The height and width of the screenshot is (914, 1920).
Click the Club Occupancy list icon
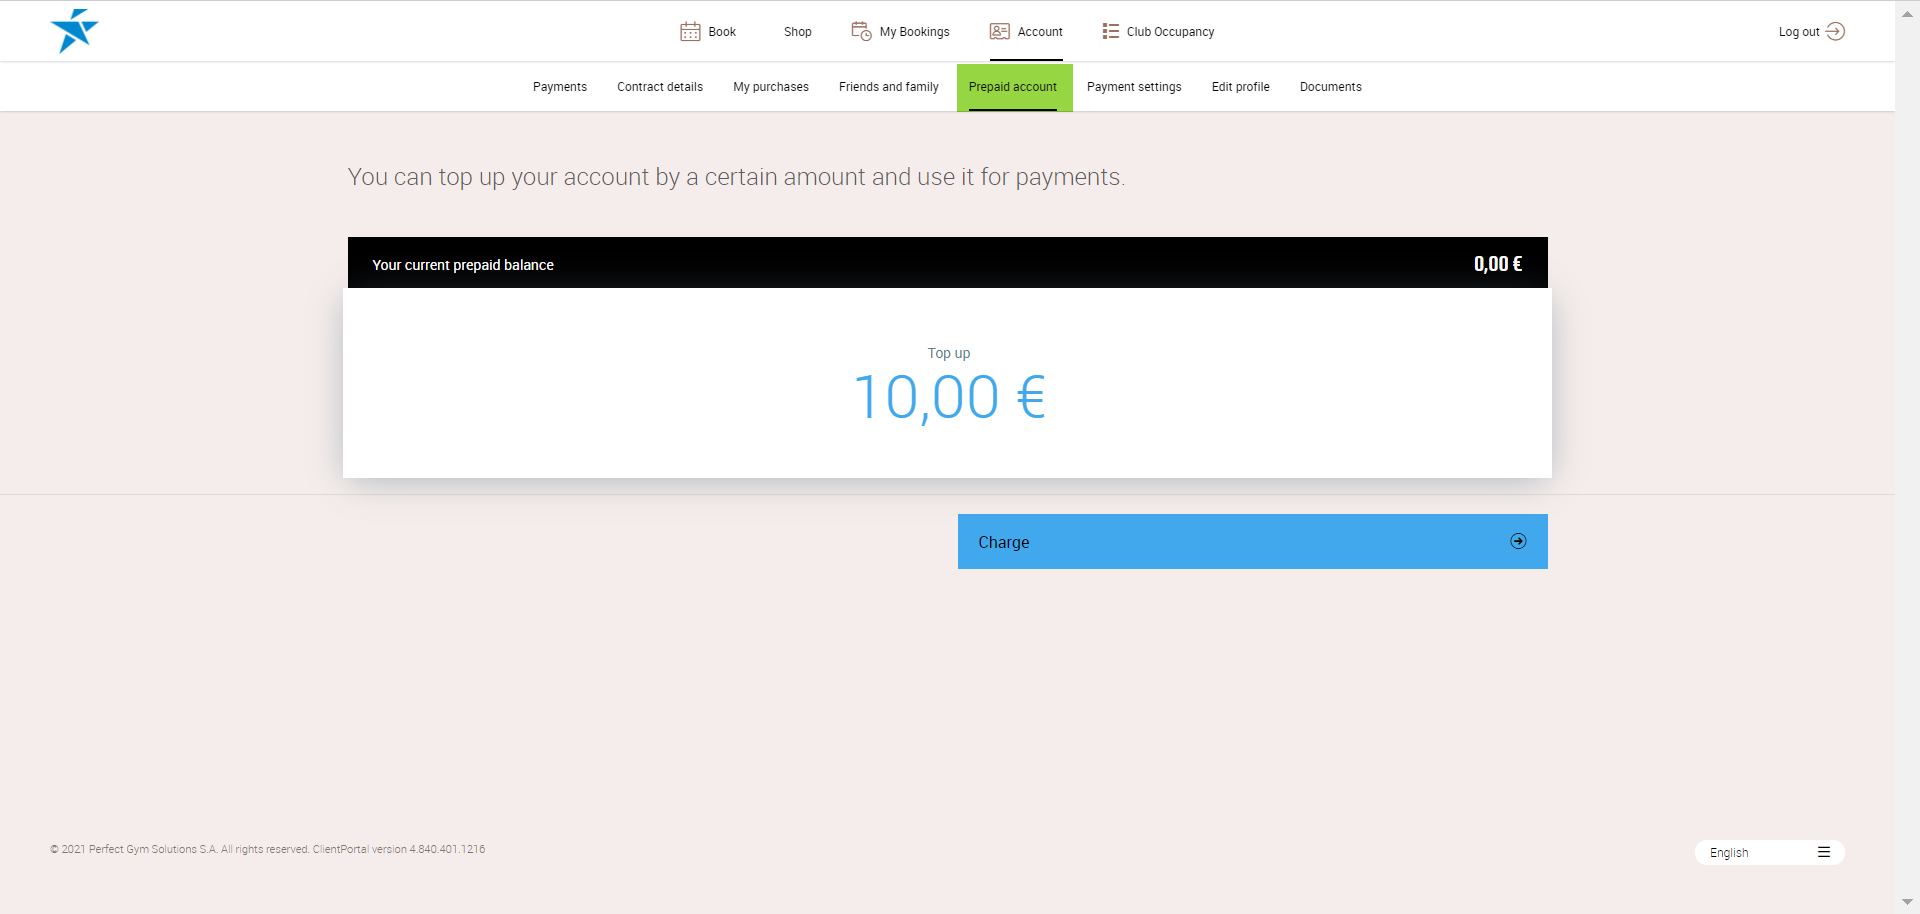(x=1110, y=32)
